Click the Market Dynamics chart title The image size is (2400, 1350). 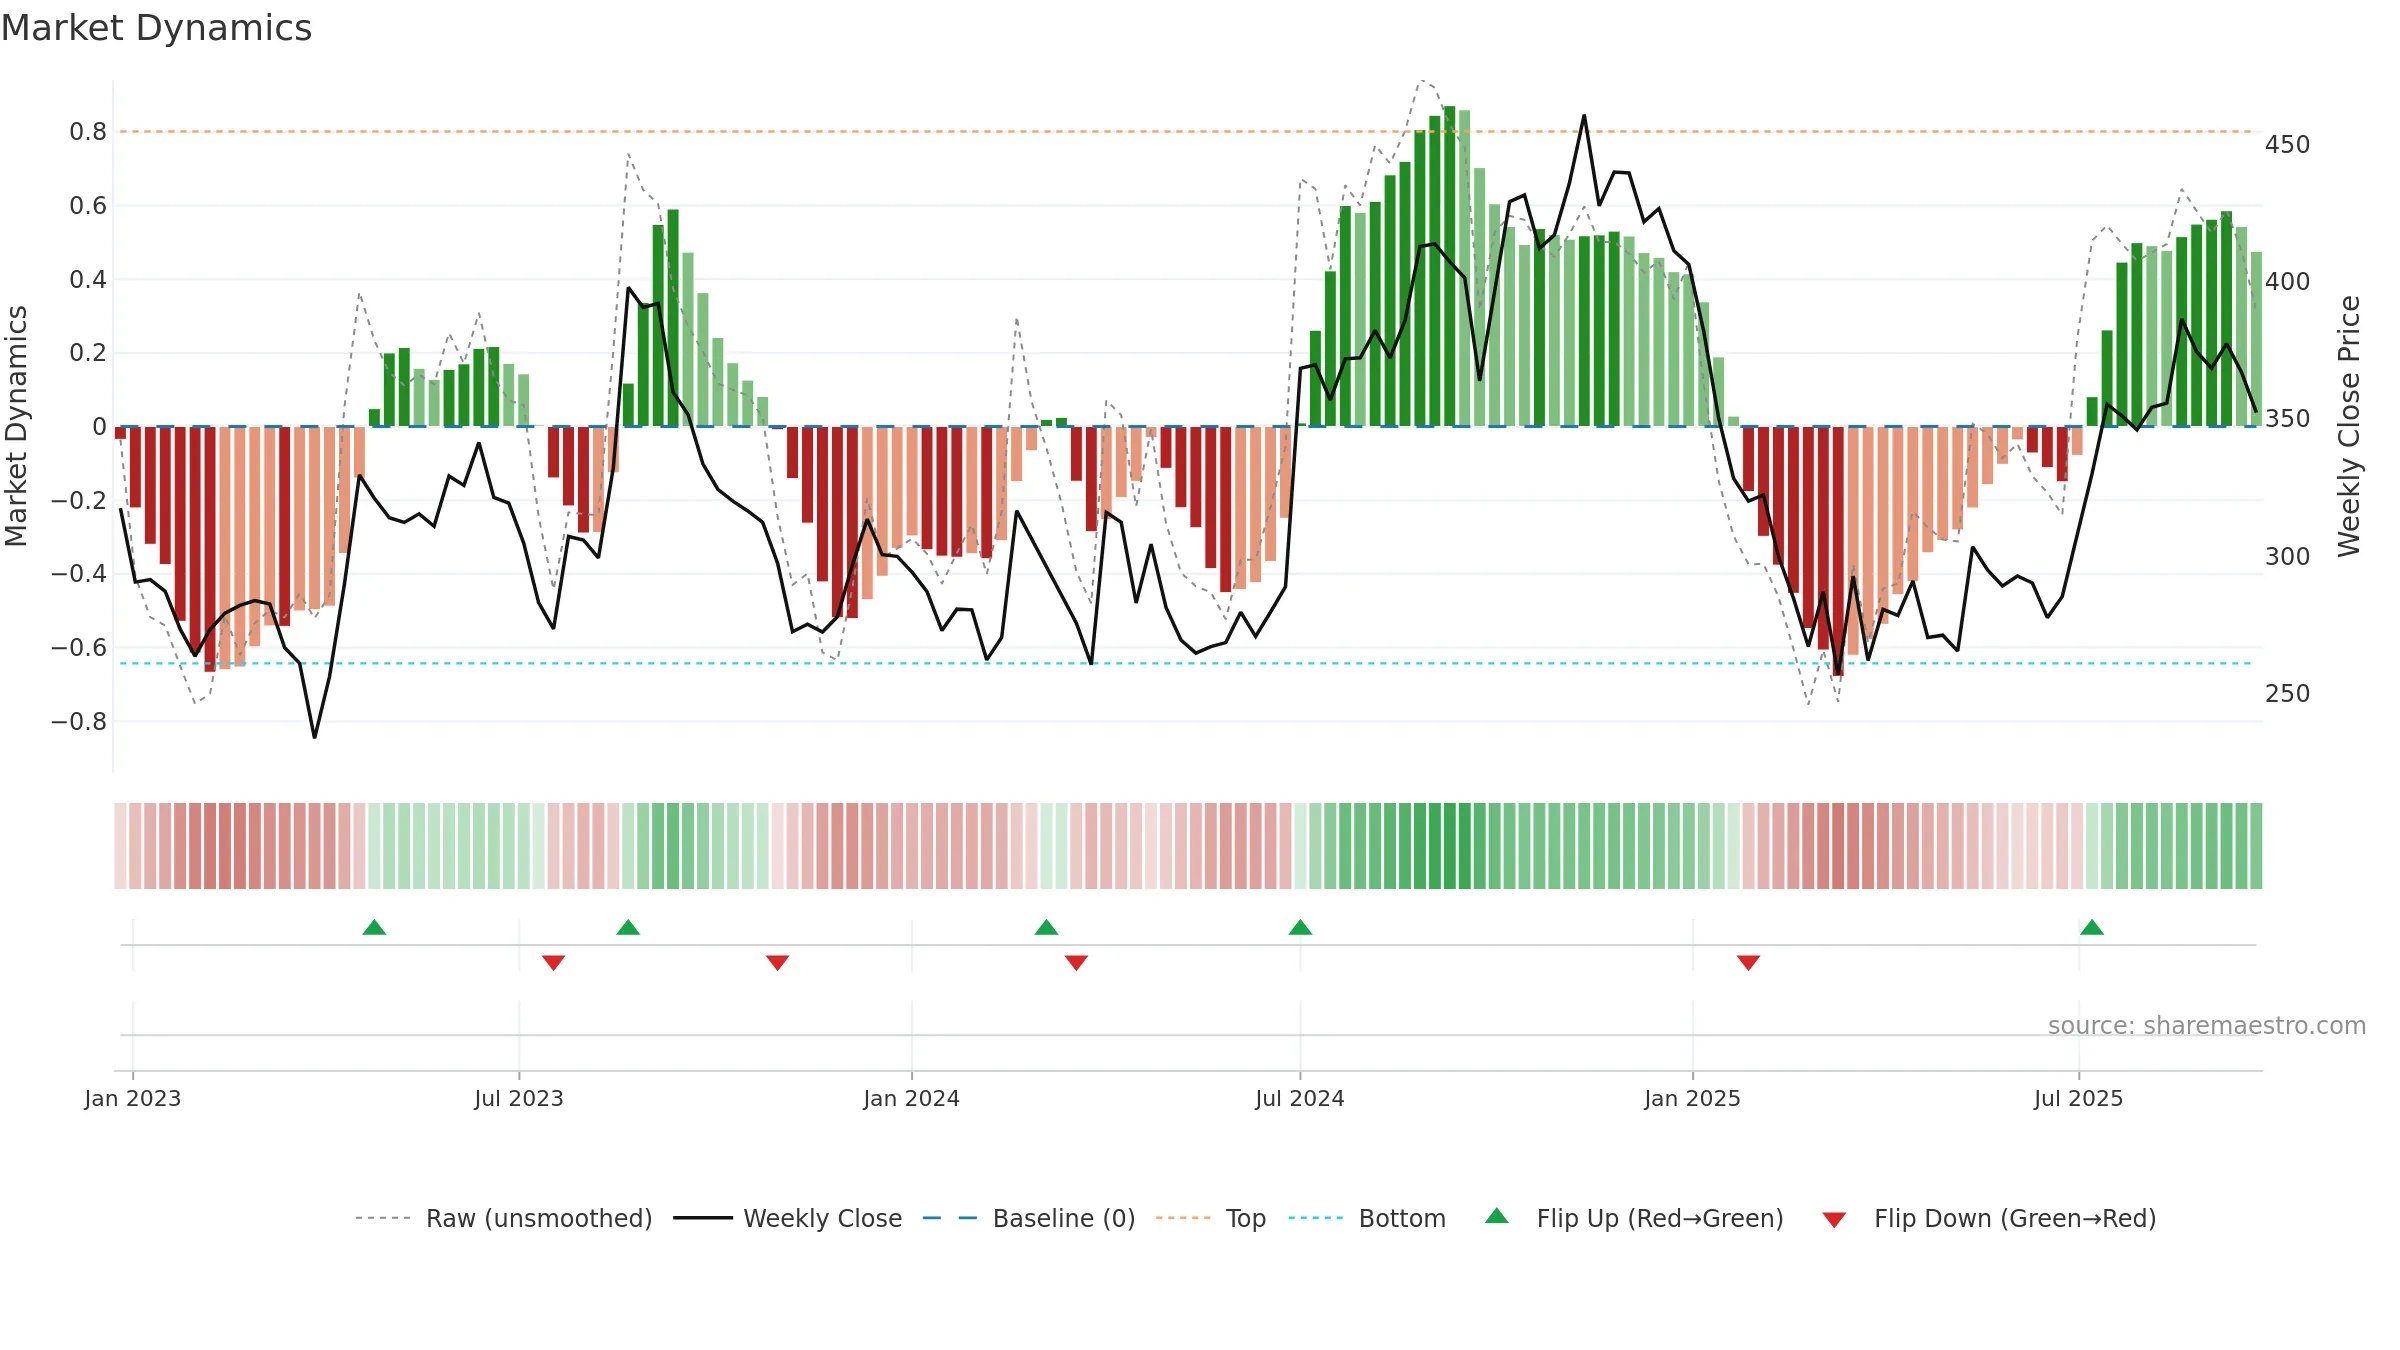pyautogui.click(x=156, y=28)
